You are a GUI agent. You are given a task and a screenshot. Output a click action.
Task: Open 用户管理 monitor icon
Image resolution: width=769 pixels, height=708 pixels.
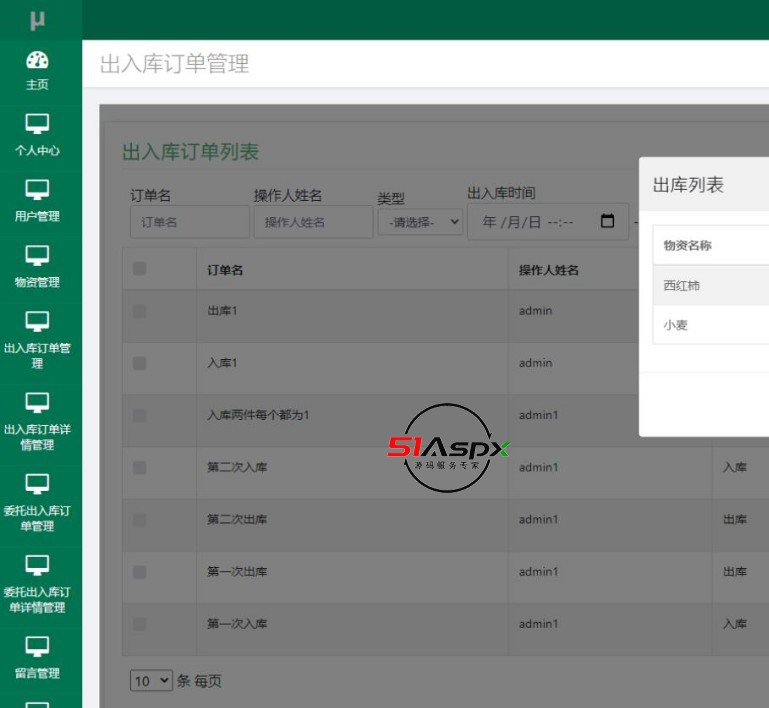coord(37,190)
